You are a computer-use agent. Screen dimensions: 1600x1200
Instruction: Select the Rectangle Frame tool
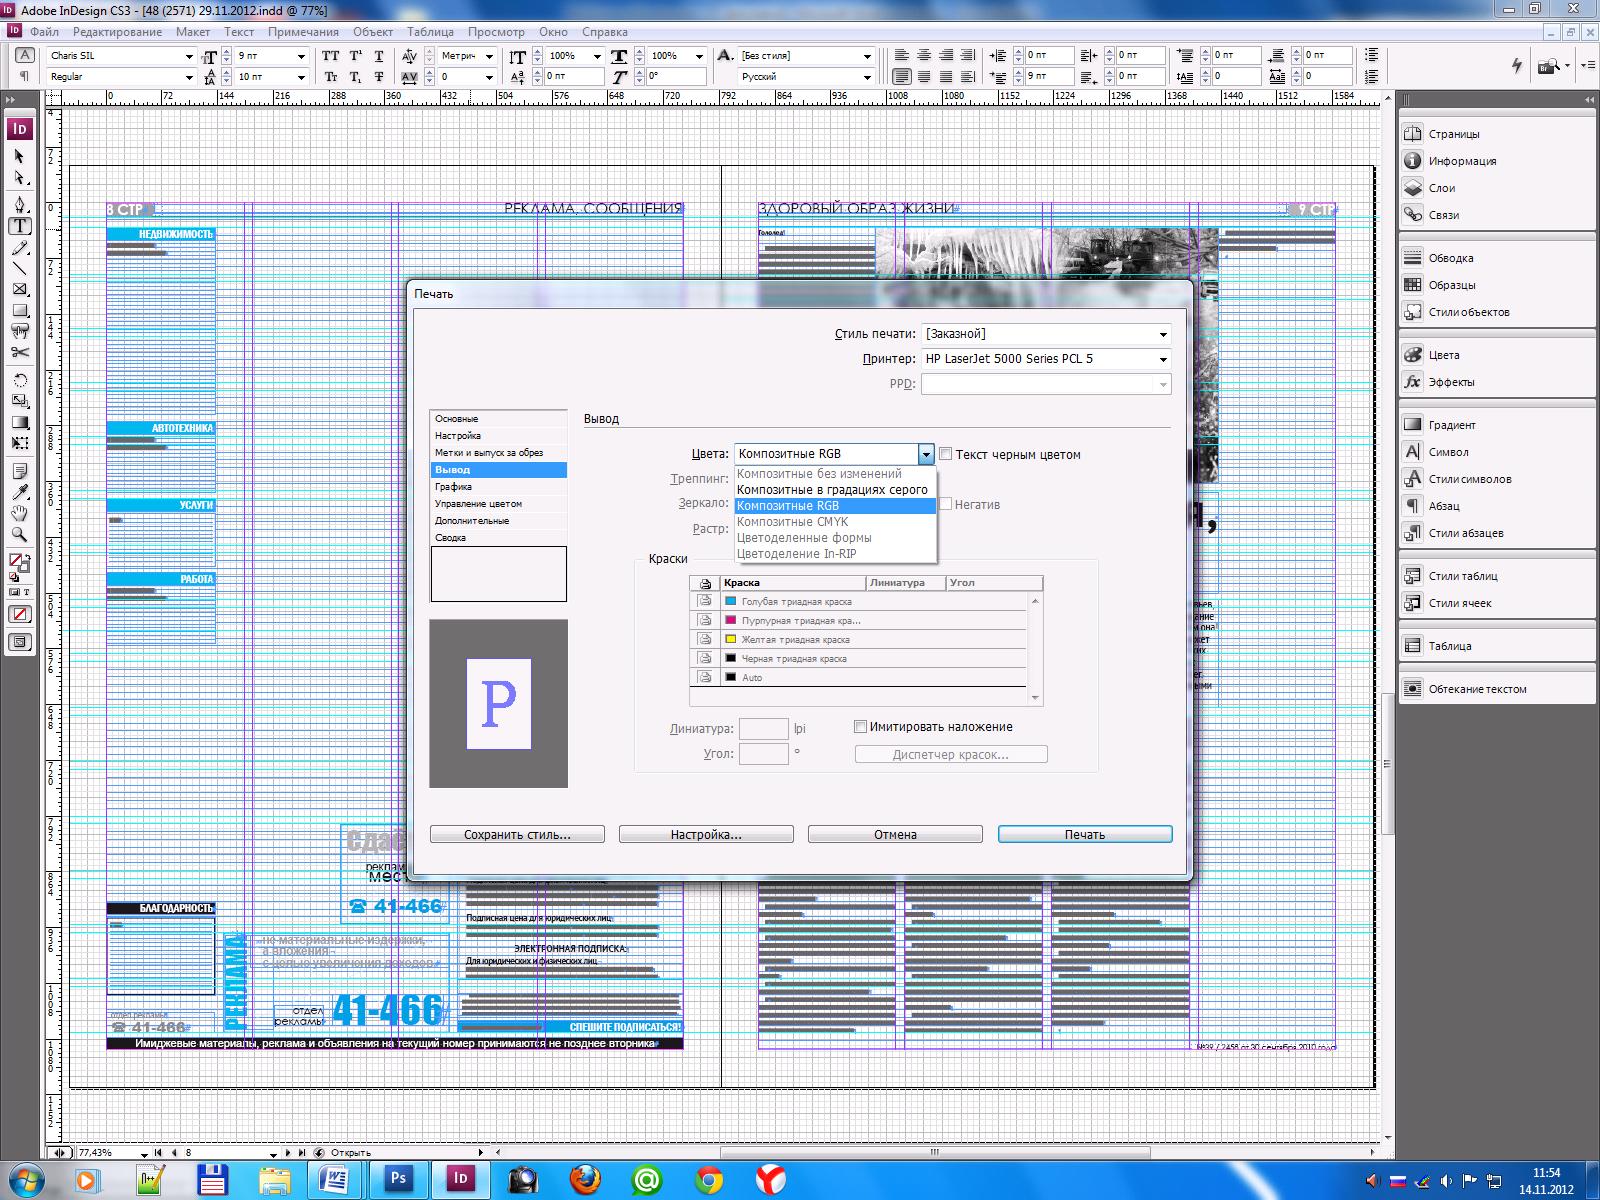(x=19, y=289)
